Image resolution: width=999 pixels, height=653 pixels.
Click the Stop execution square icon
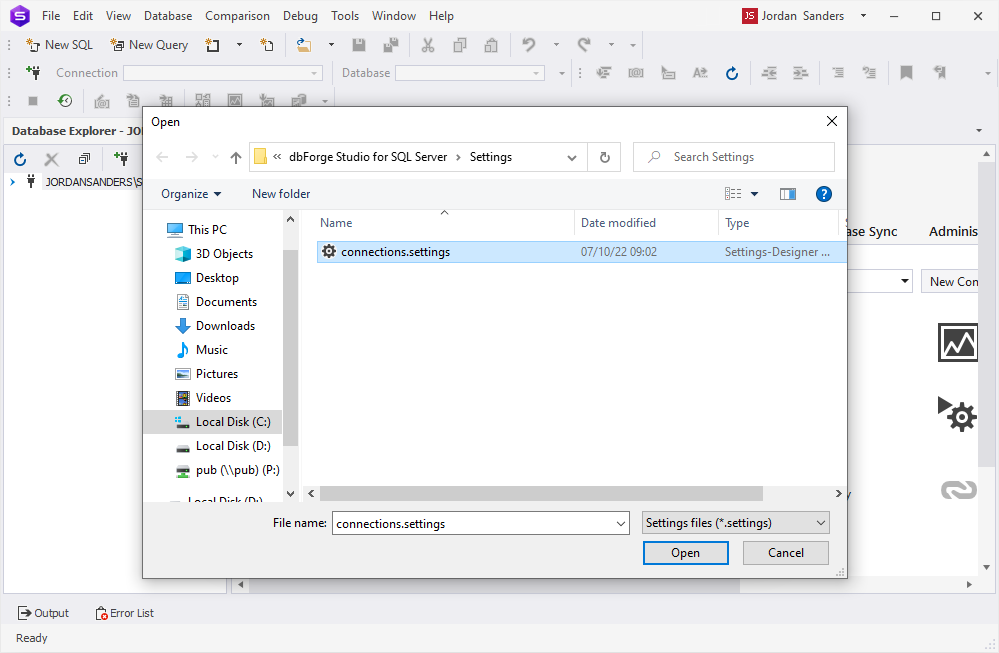(33, 101)
